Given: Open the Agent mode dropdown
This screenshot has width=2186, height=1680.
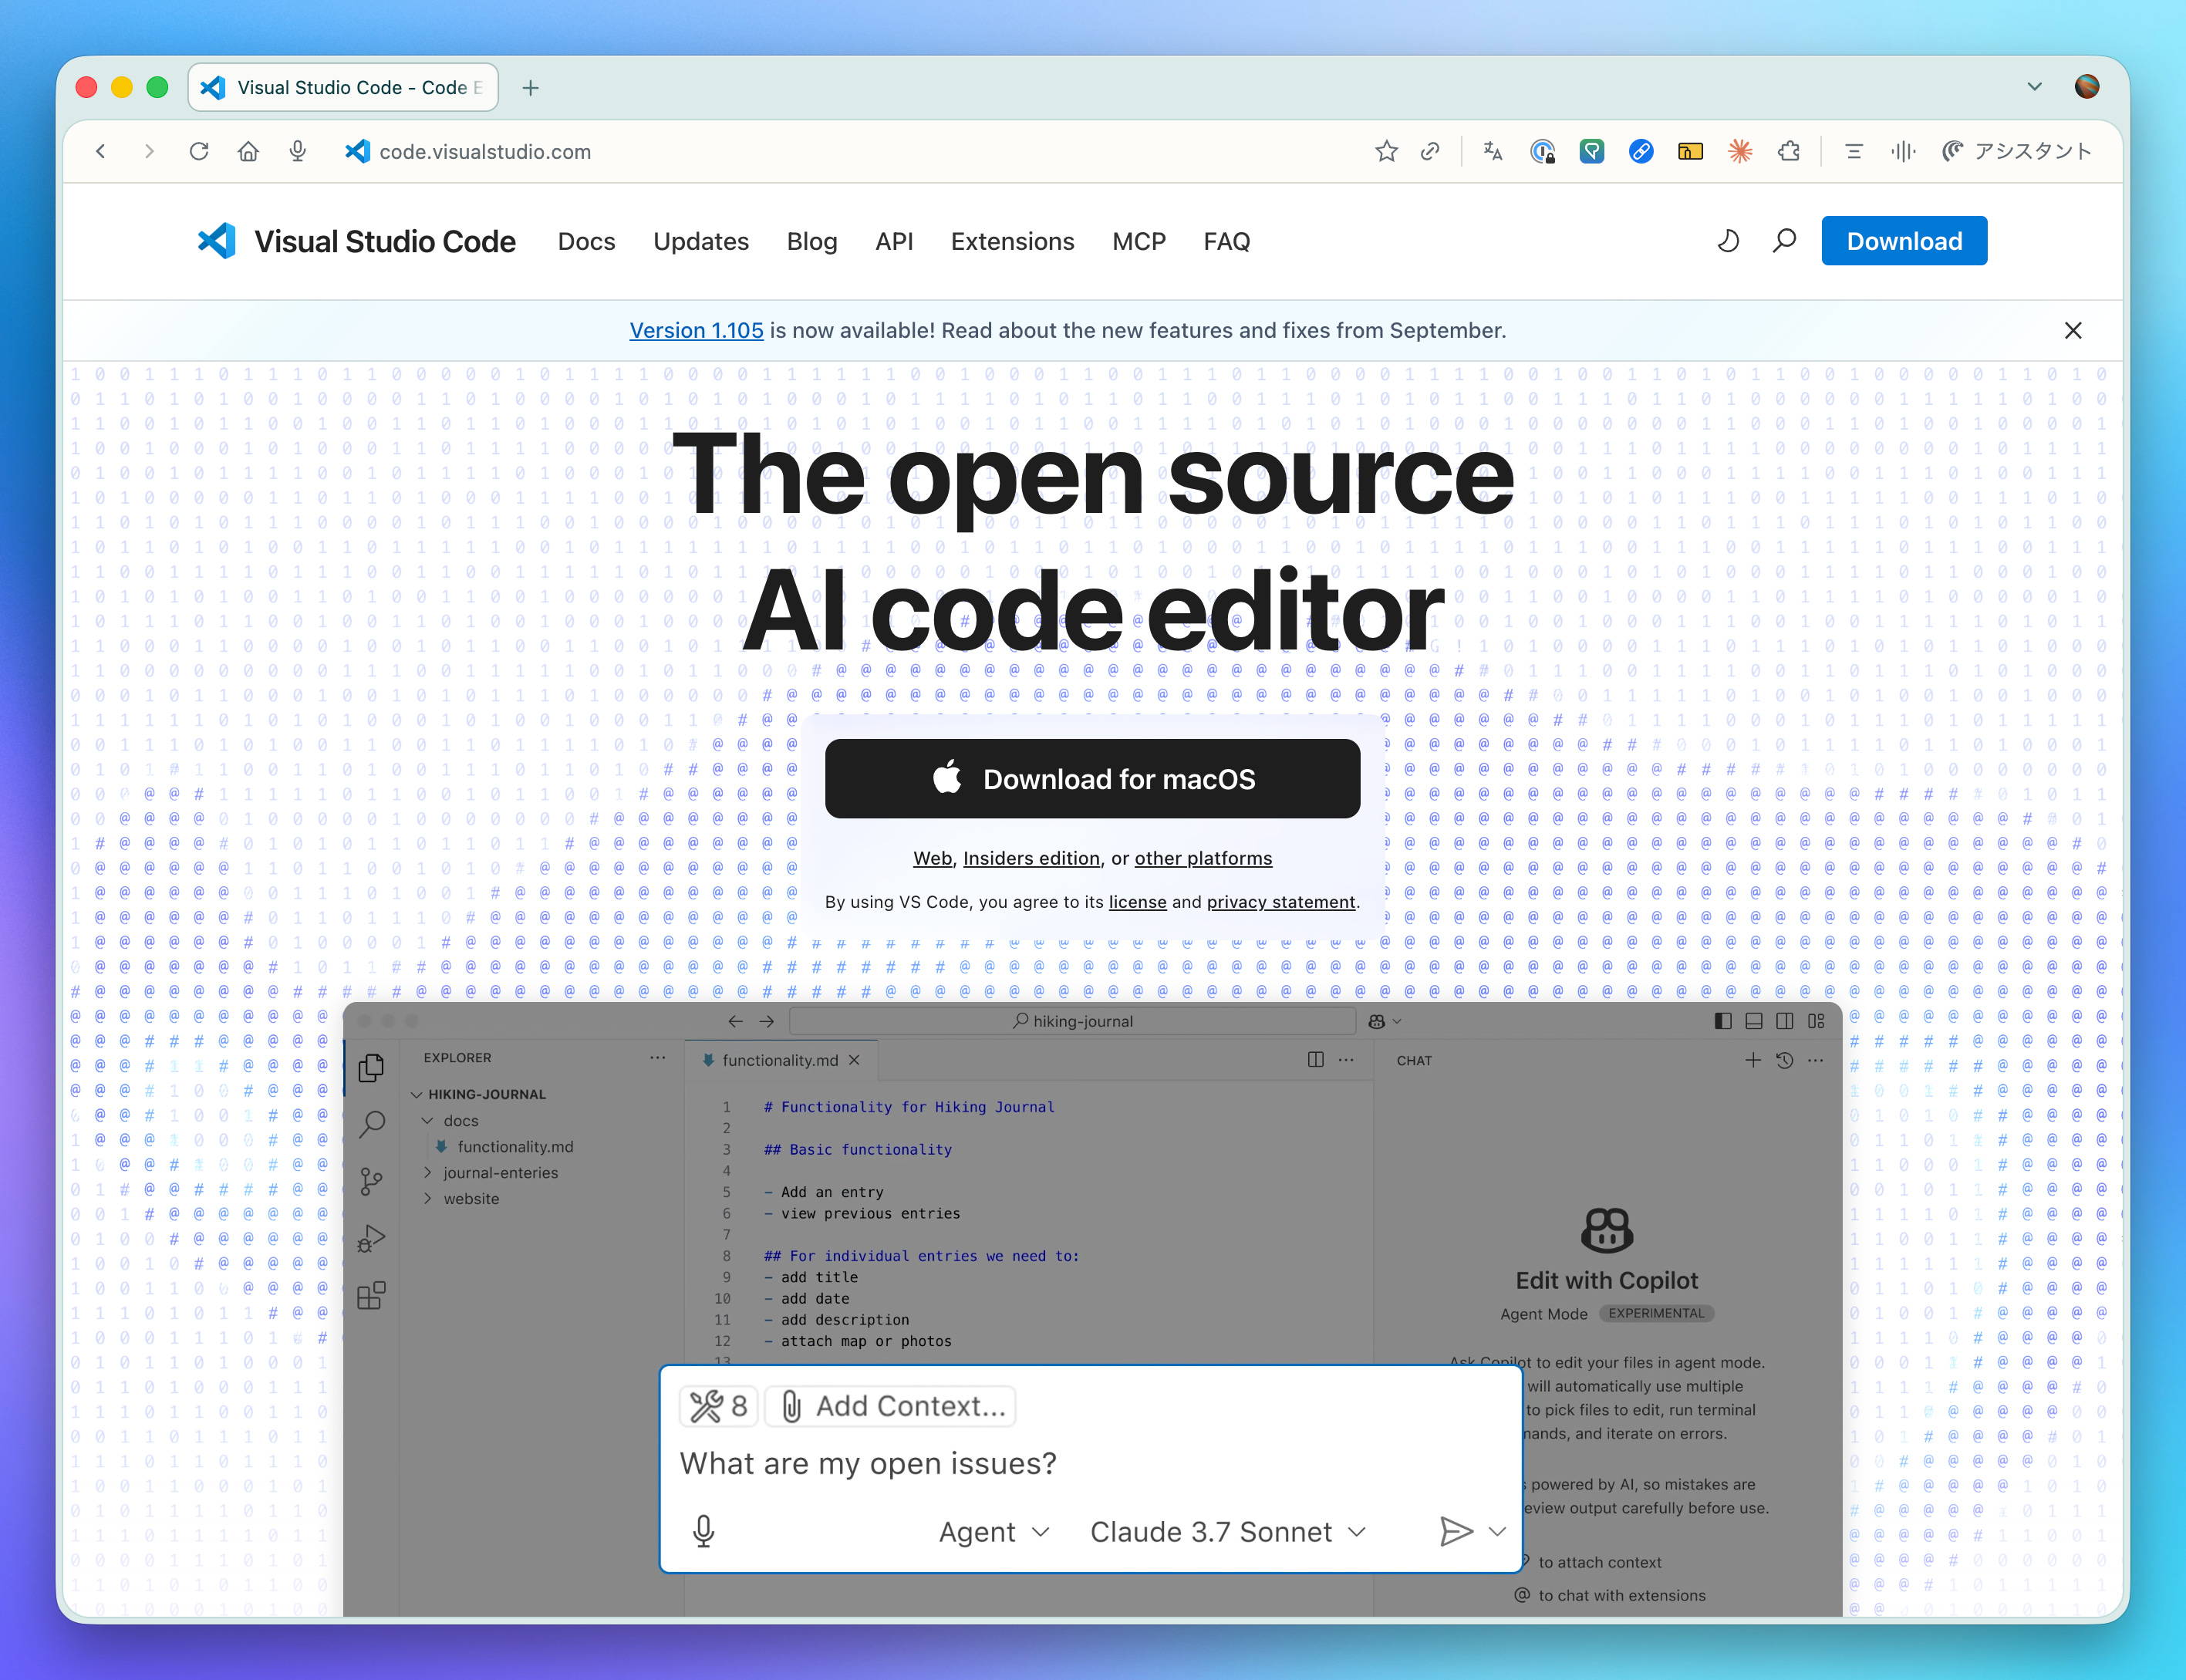Looking at the screenshot, I should (x=994, y=1531).
